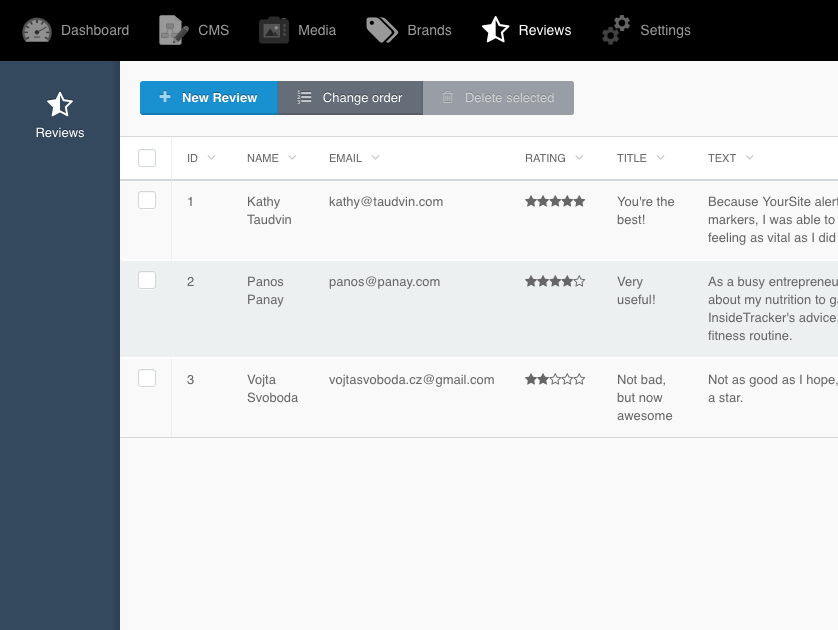Screen dimensions: 838x630
Task: Expand the RATING column chevron
Action: [579, 158]
